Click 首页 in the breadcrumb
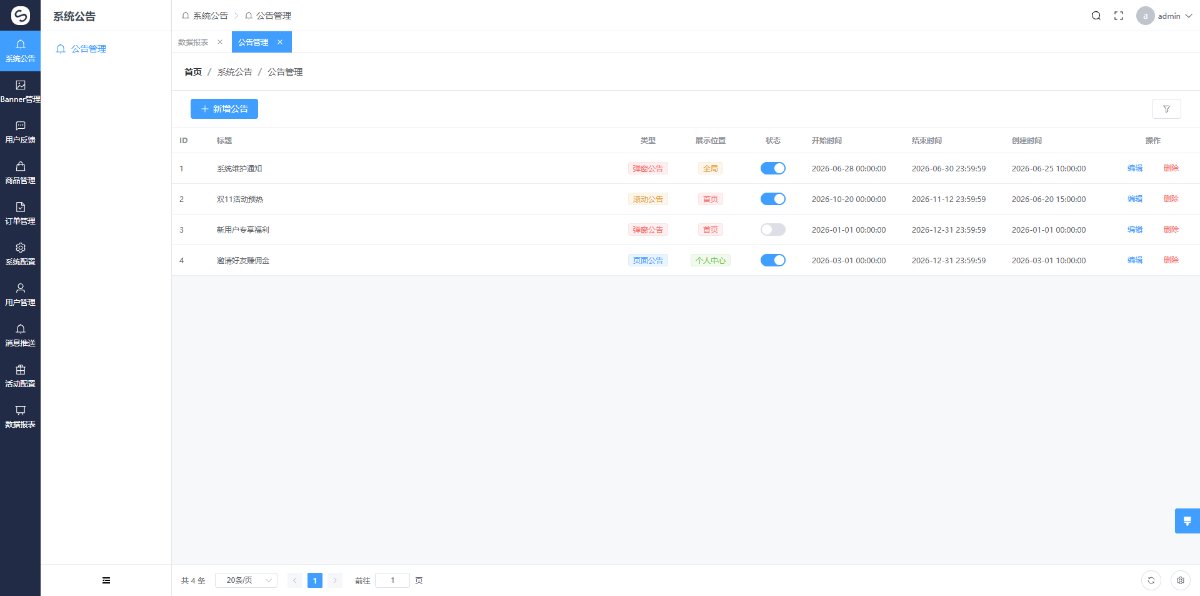 (193, 72)
